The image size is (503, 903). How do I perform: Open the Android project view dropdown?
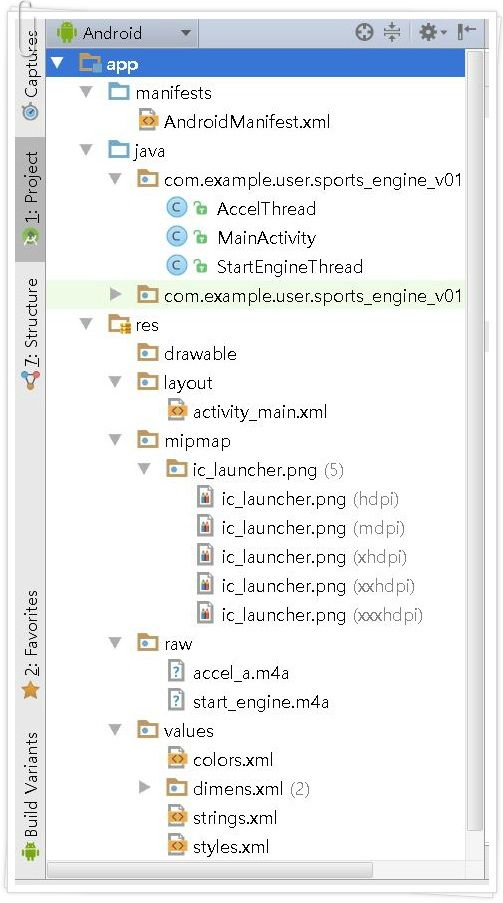124,33
